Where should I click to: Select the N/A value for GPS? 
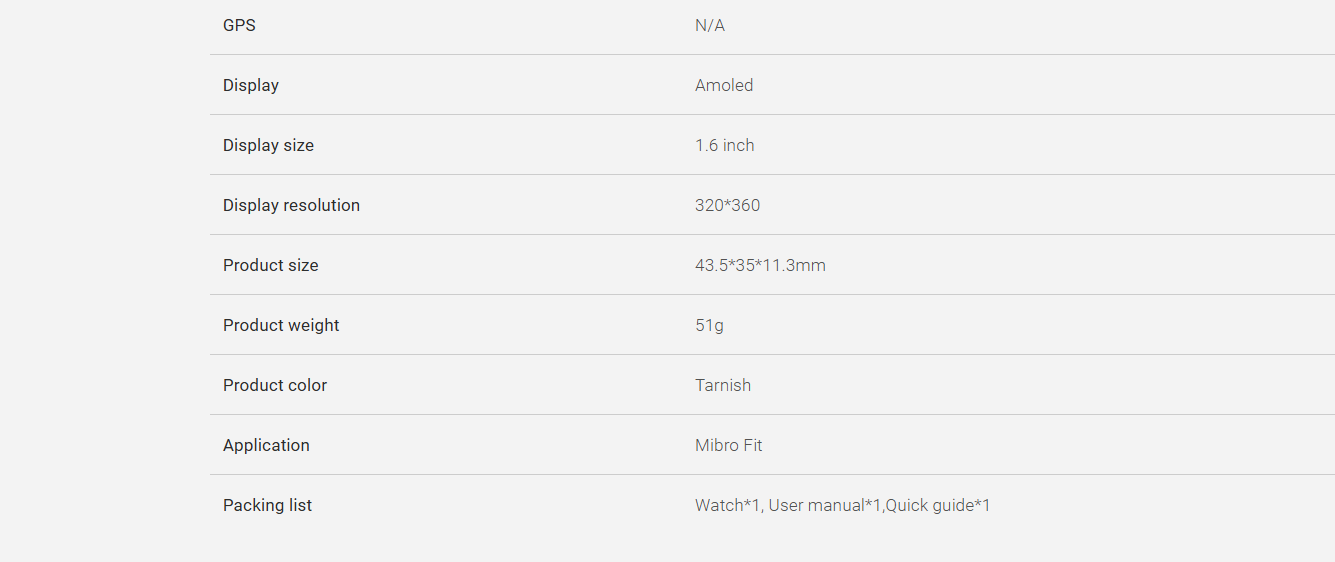[x=710, y=25]
